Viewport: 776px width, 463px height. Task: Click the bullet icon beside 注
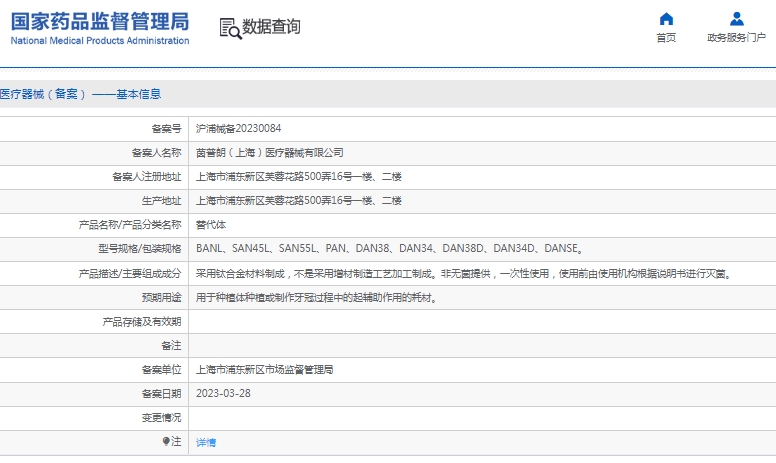point(166,441)
